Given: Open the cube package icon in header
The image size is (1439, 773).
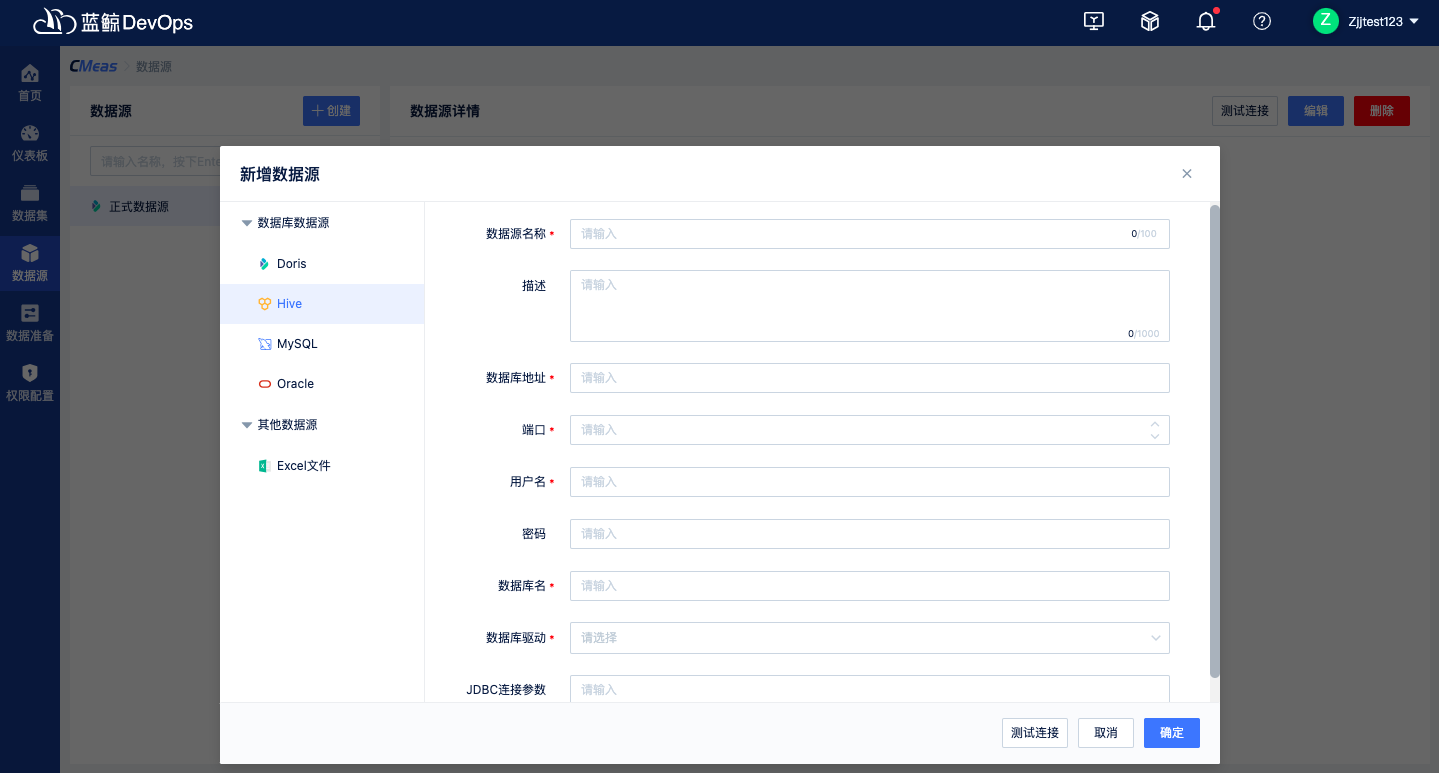Looking at the screenshot, I should pyautogui.click(x=1150, y=21).
